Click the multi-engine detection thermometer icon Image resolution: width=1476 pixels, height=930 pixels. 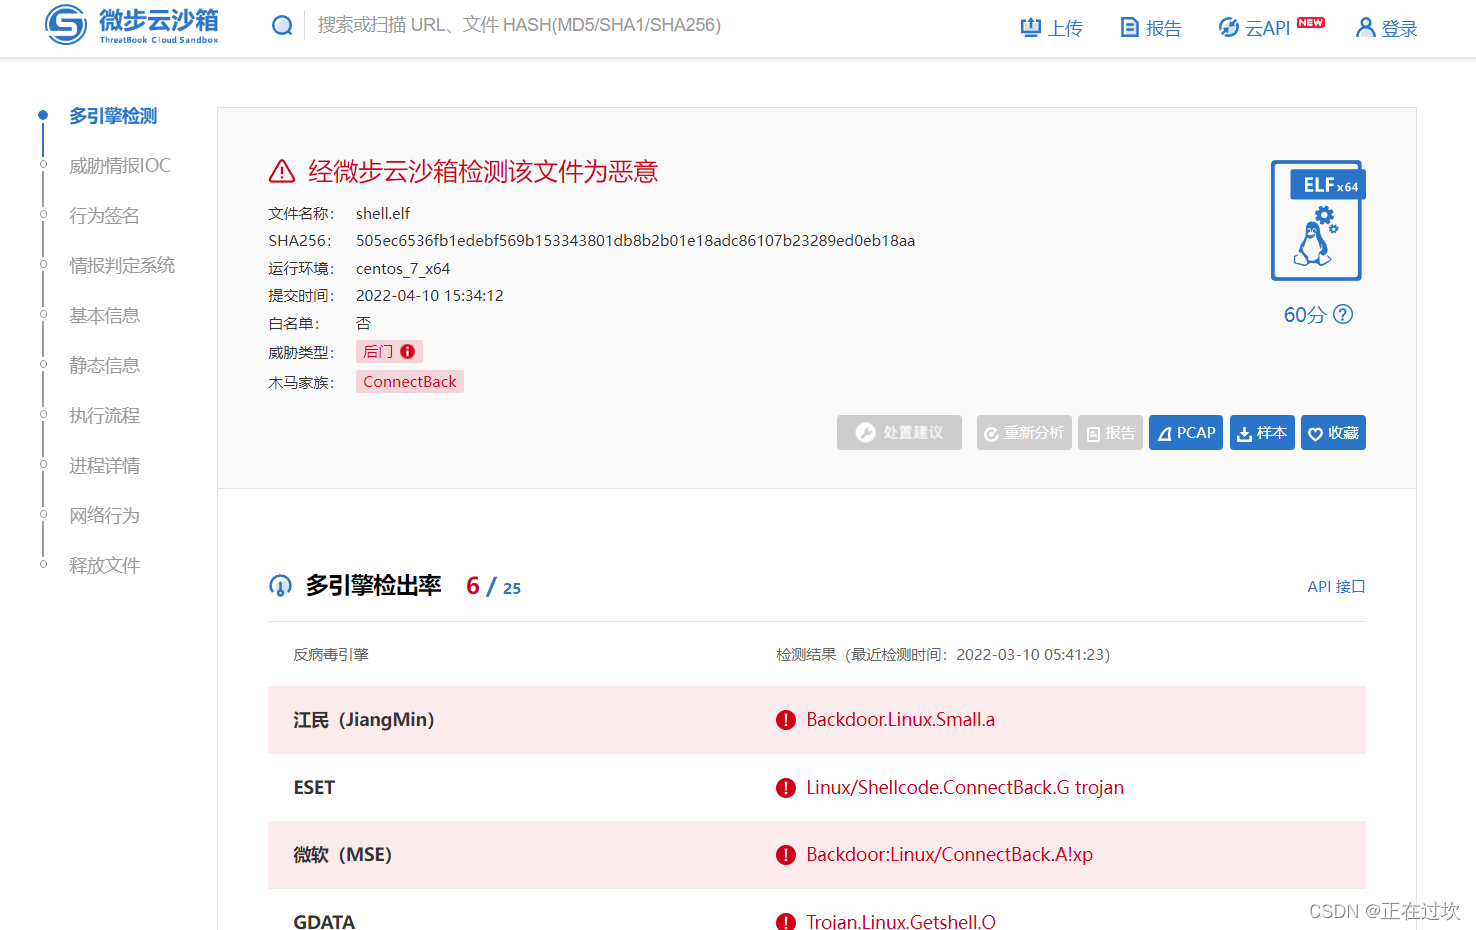(x=281, y=586)
